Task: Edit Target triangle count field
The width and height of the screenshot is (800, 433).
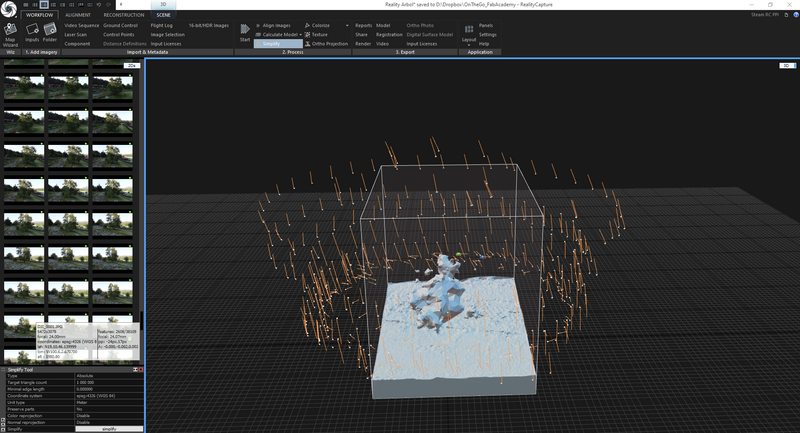Action: 109,383
